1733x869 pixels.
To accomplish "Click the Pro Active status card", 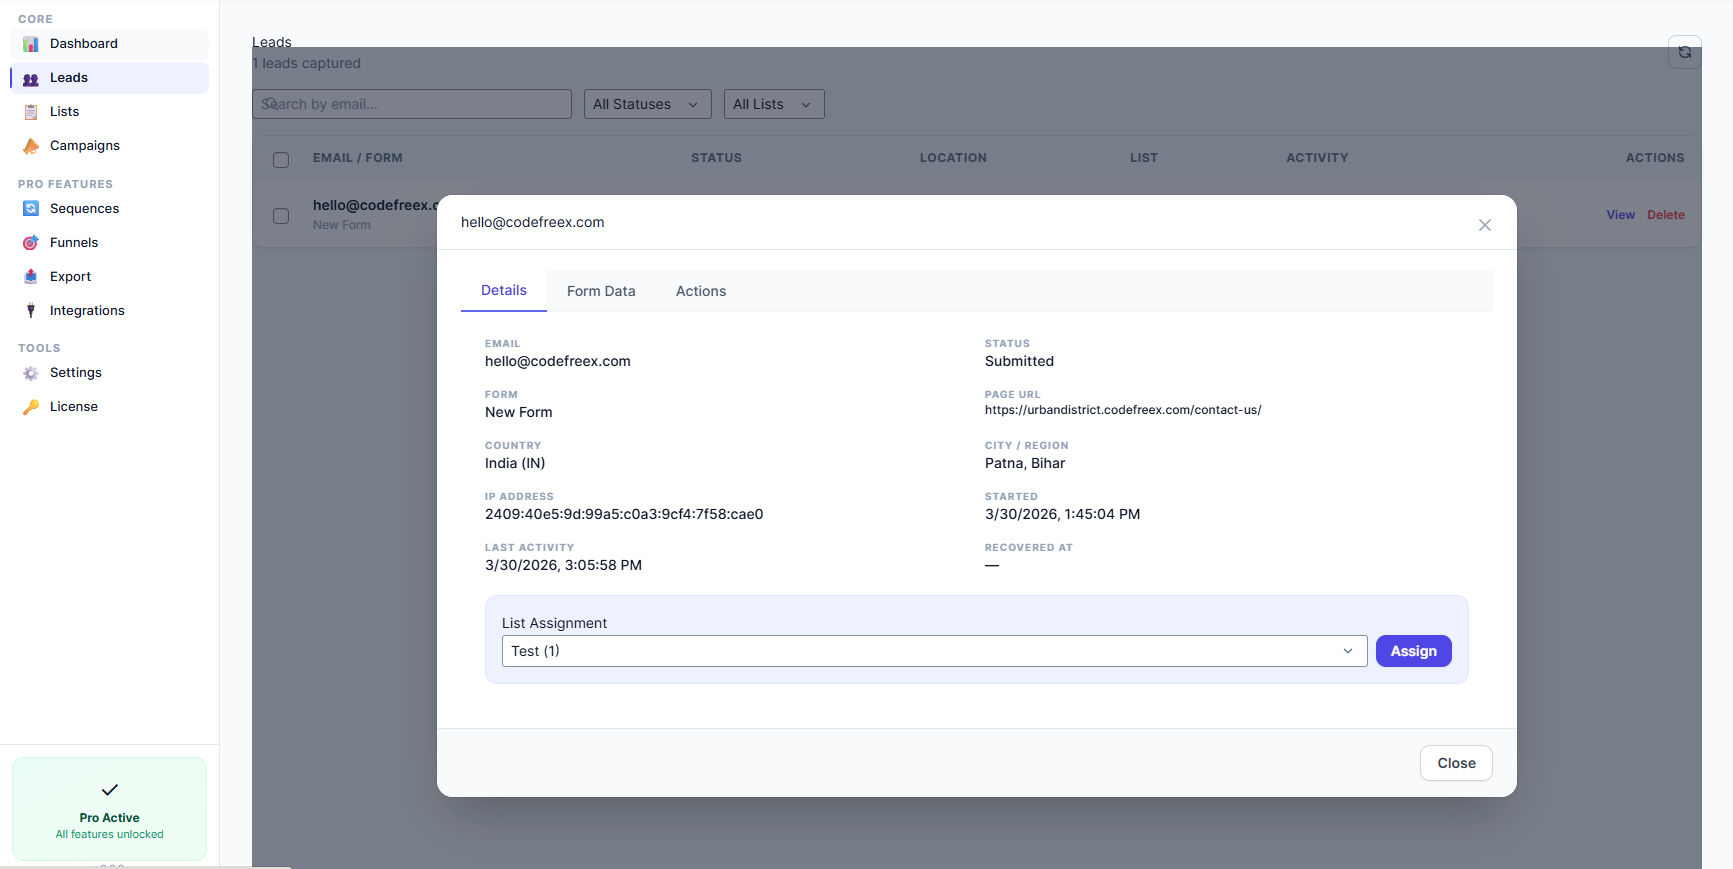I will point(110,809).
